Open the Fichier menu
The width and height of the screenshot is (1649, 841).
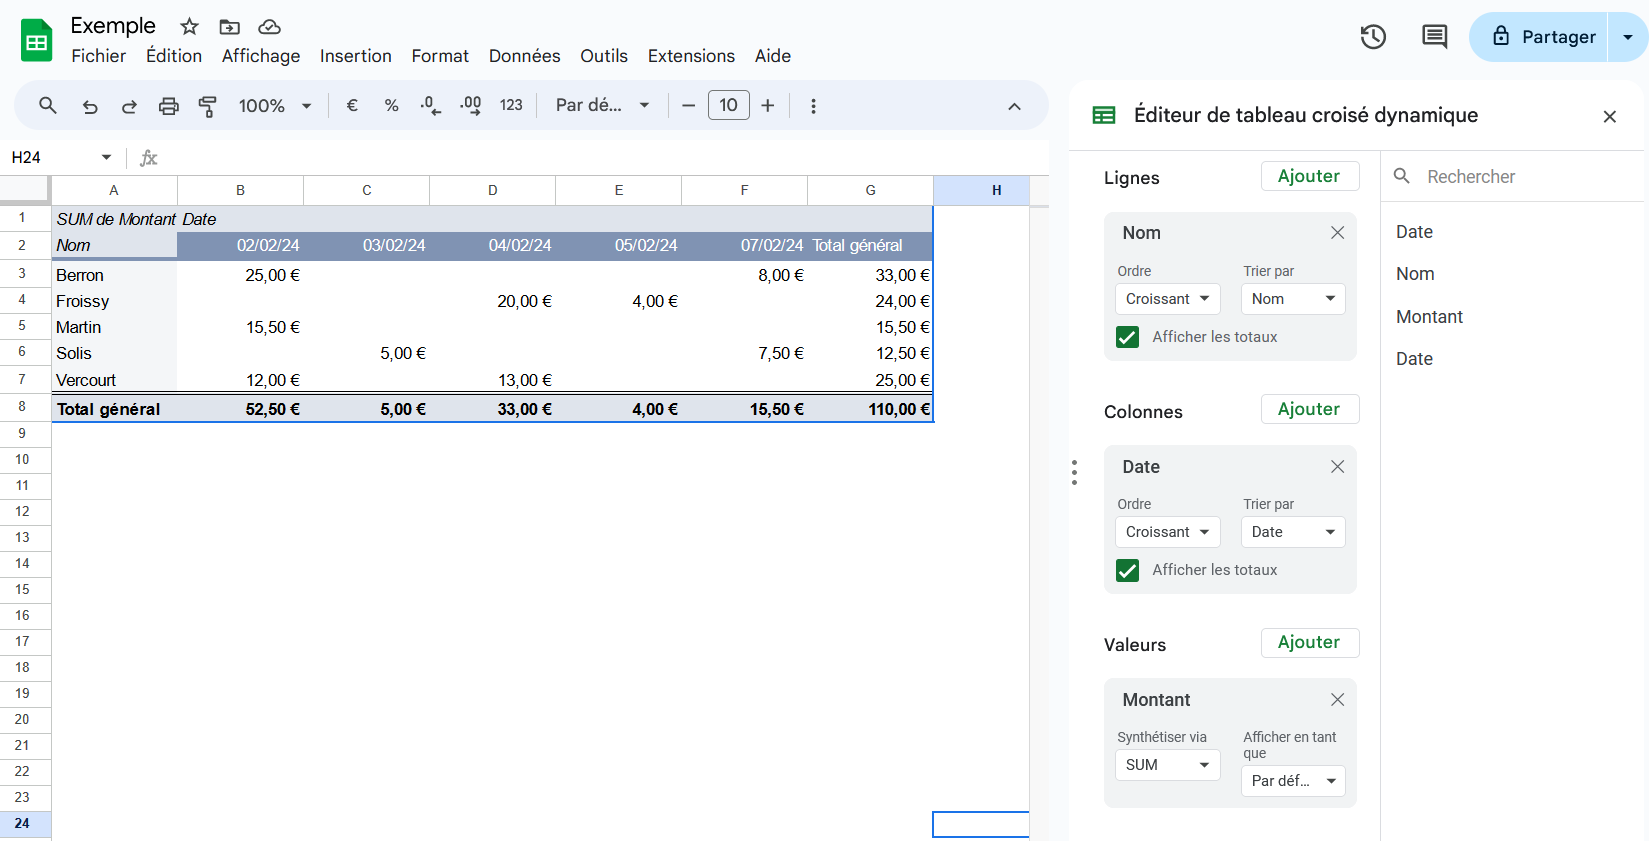click(98, 56)
